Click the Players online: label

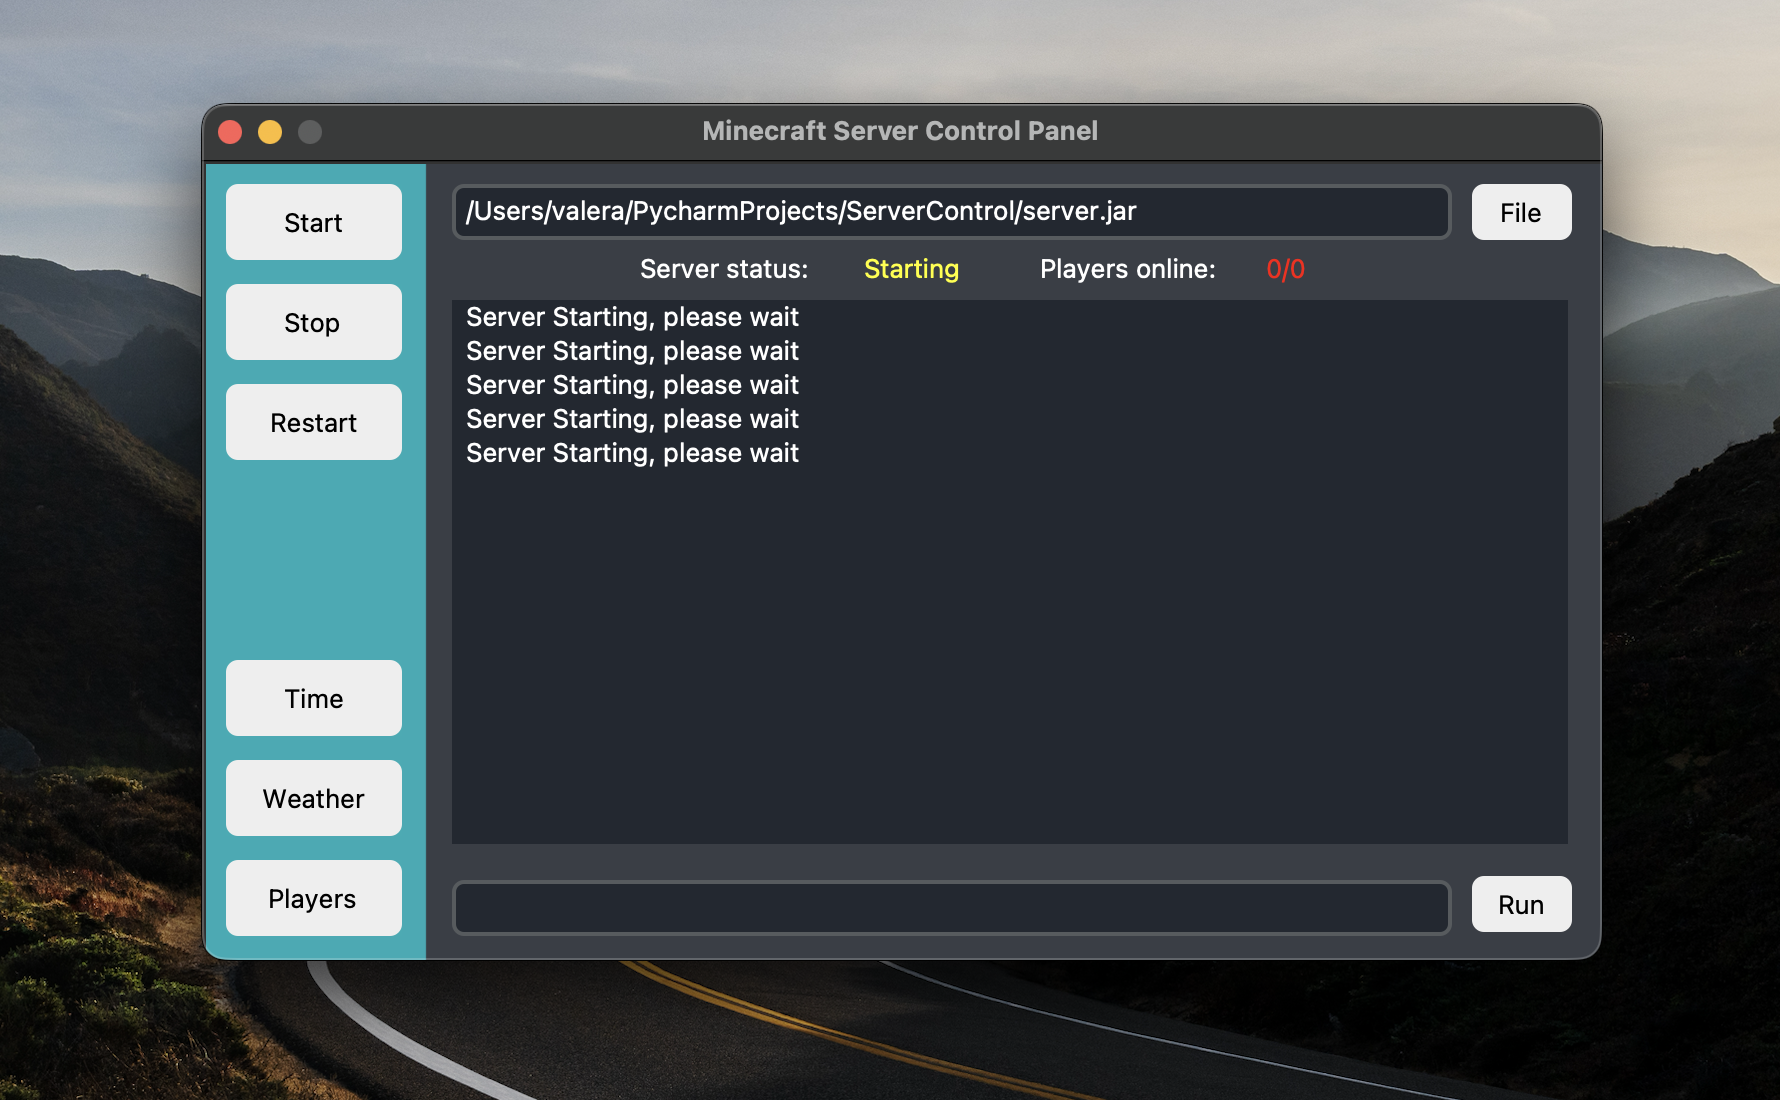(1127, 269)
